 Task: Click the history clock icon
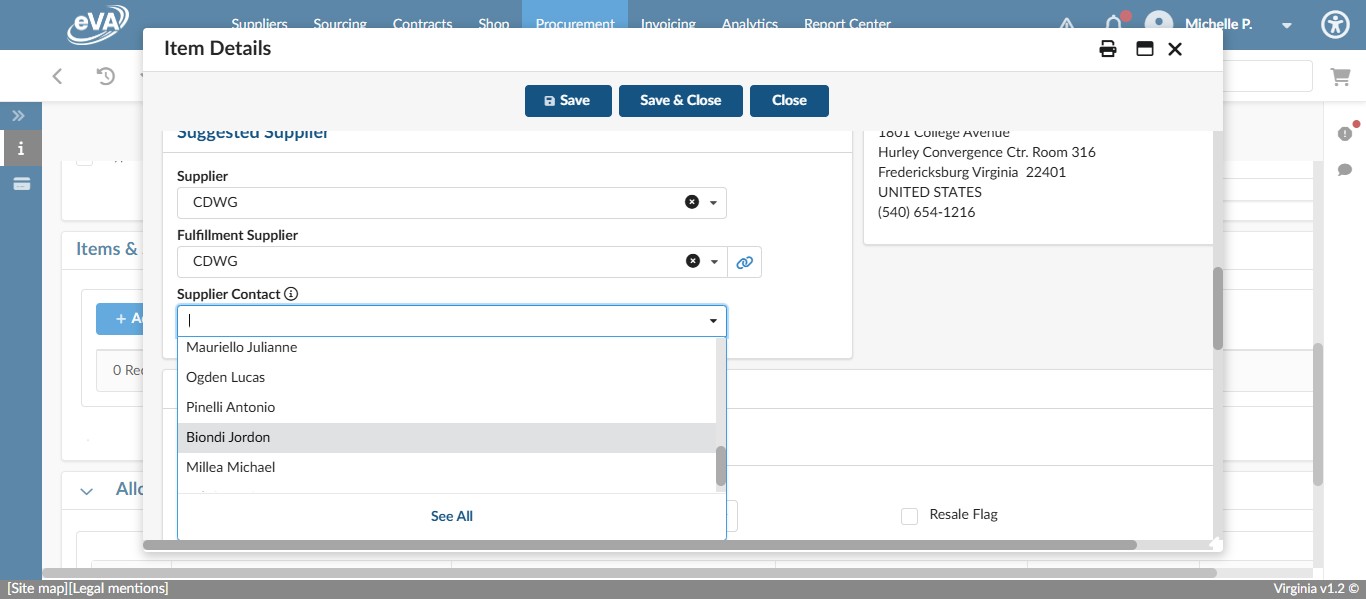[x=106, y=76]
